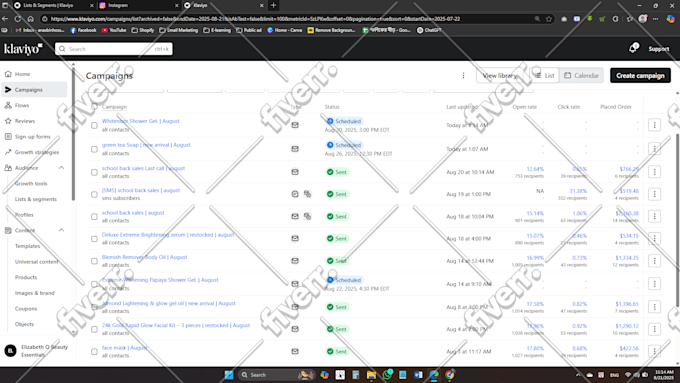Collapse the Content section in sidebar

click(x=61, y=230)
